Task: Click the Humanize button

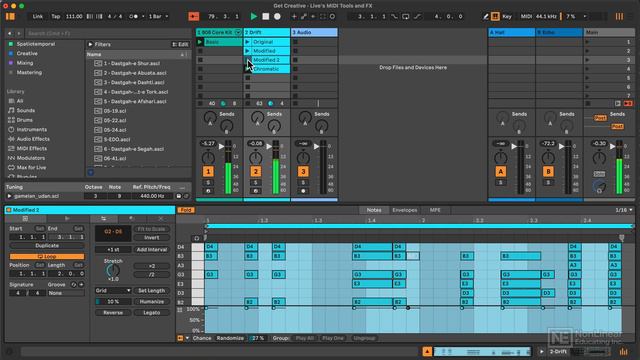Action: click(151, 302)
